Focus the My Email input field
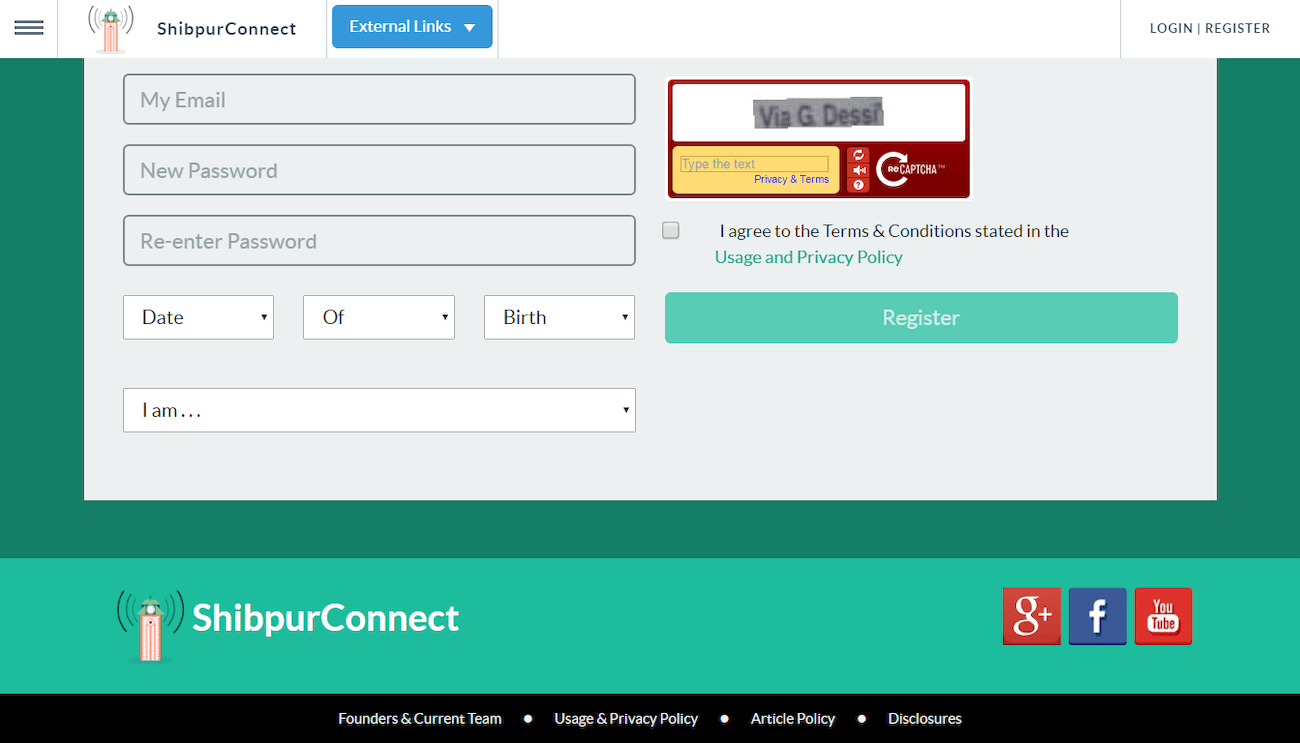 [x=379, y=100]
